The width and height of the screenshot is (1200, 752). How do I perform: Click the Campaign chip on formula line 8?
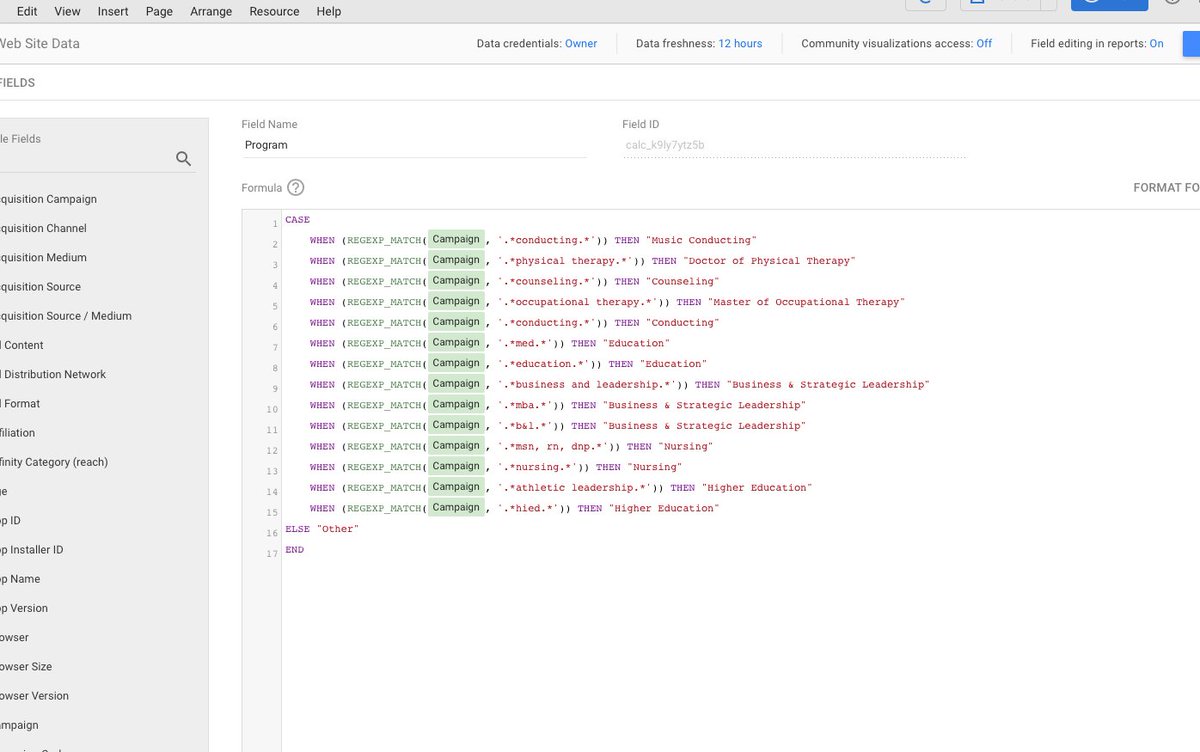pyautogui.click(x=456, y=363)
